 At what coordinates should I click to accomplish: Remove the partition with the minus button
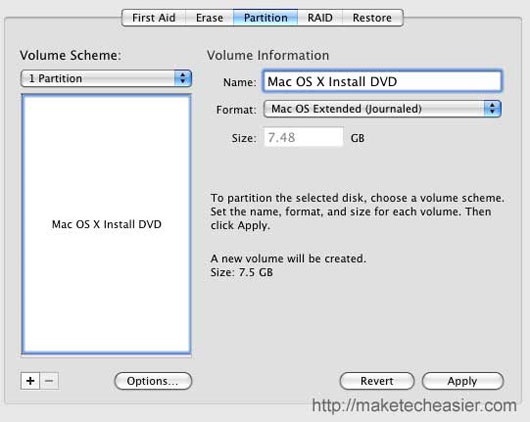click(49, 381)
